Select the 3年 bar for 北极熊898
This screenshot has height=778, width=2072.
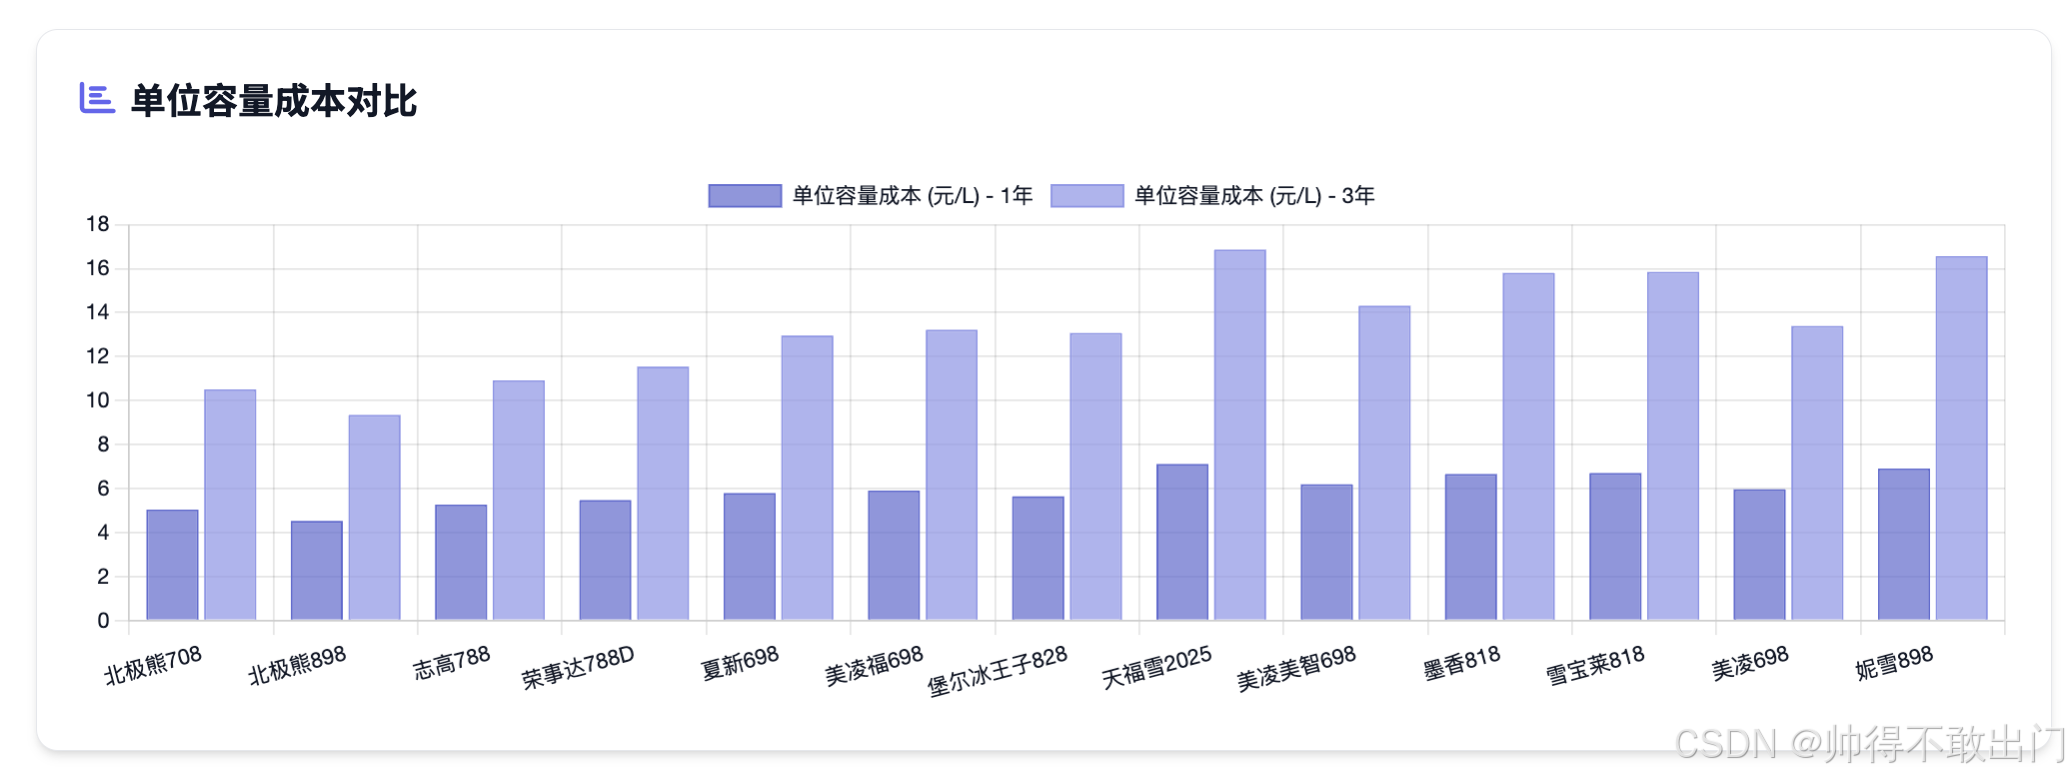pyautogui.click(x=374, y=518)
